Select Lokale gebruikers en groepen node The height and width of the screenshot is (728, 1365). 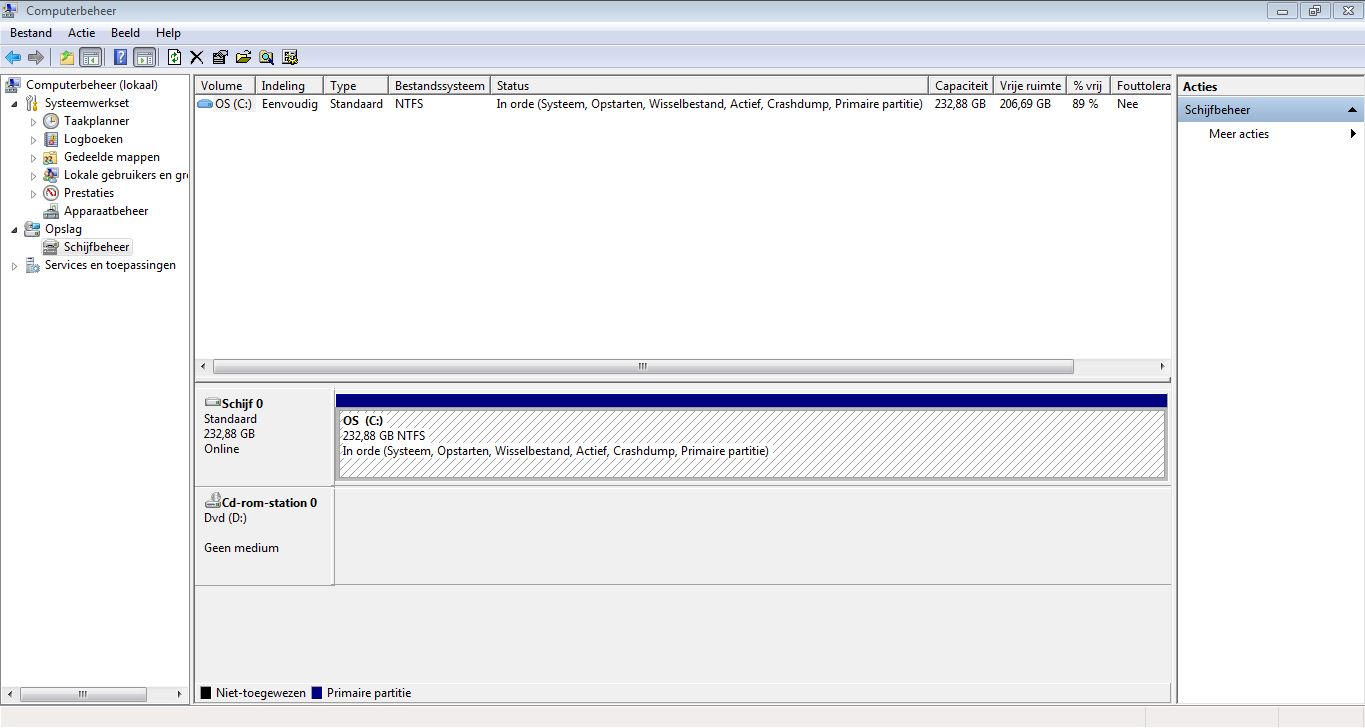click(125, 175)
